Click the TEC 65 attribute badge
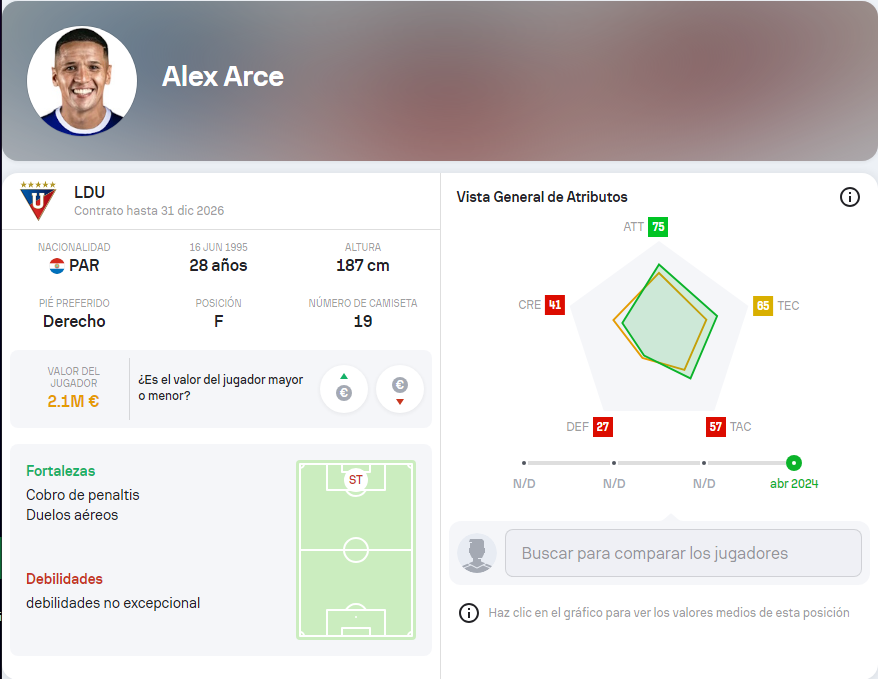 [x=763, y=305]
